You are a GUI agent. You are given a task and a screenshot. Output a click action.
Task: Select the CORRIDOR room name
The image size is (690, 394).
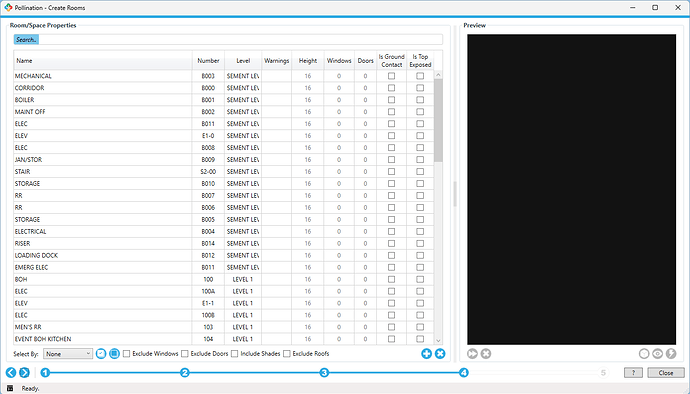point(29,88)
